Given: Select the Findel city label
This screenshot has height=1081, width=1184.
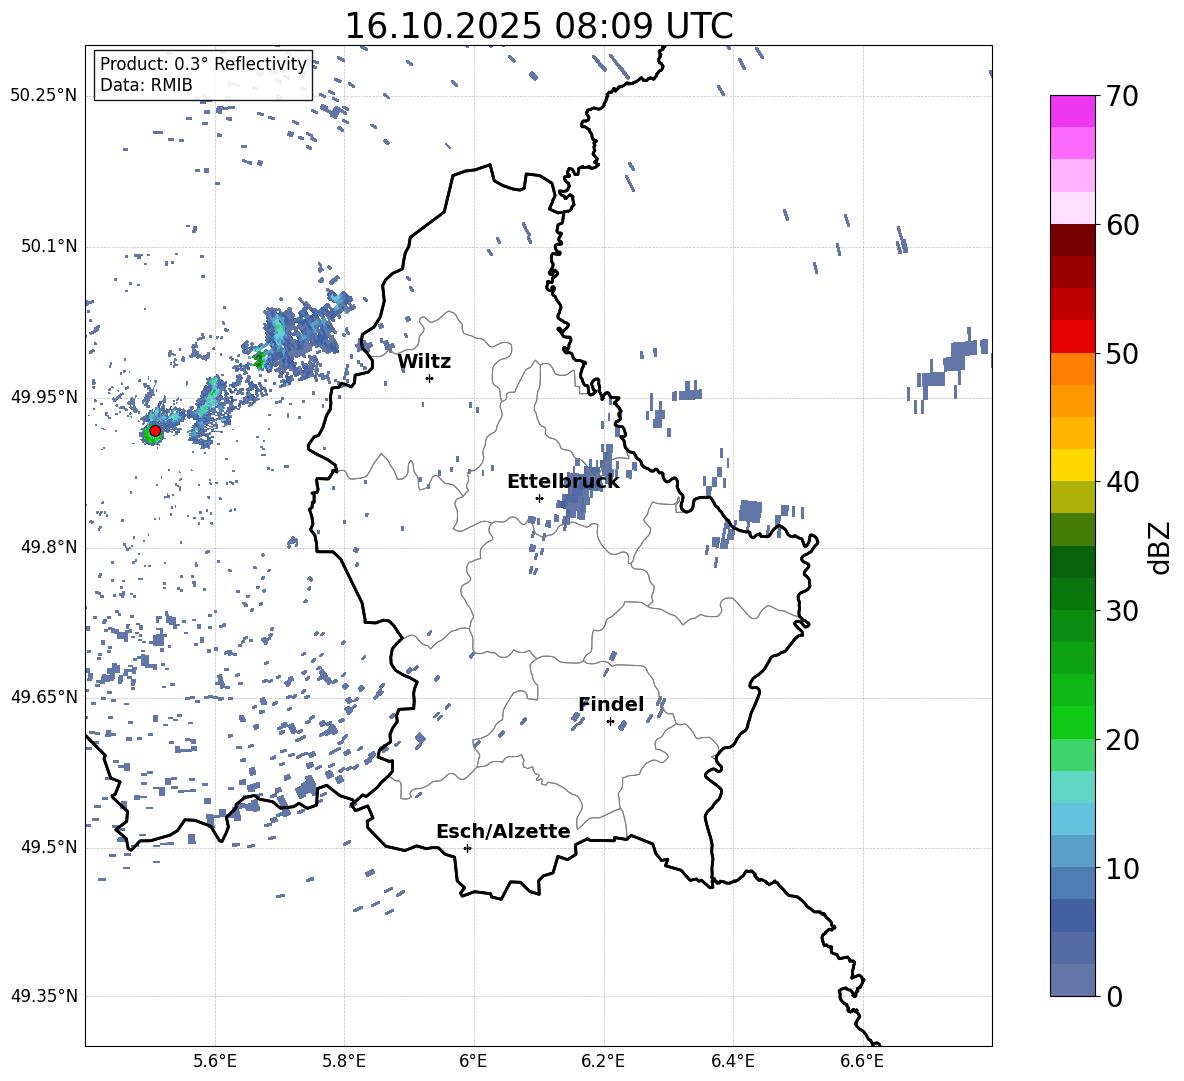Looking at the screenshot, I should tap(611, 704).
